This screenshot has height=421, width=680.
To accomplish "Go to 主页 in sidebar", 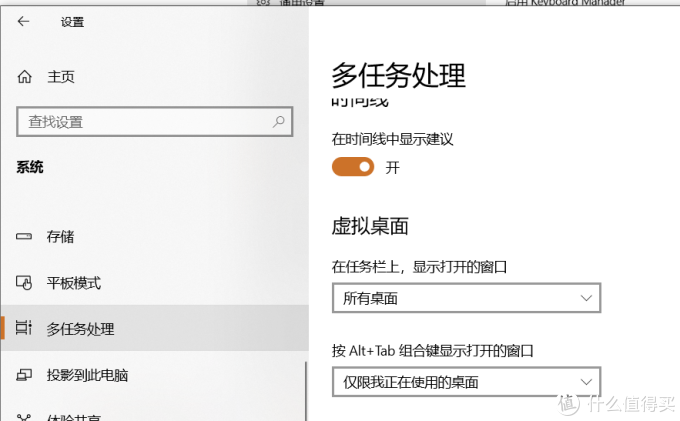I will [61, 77].
